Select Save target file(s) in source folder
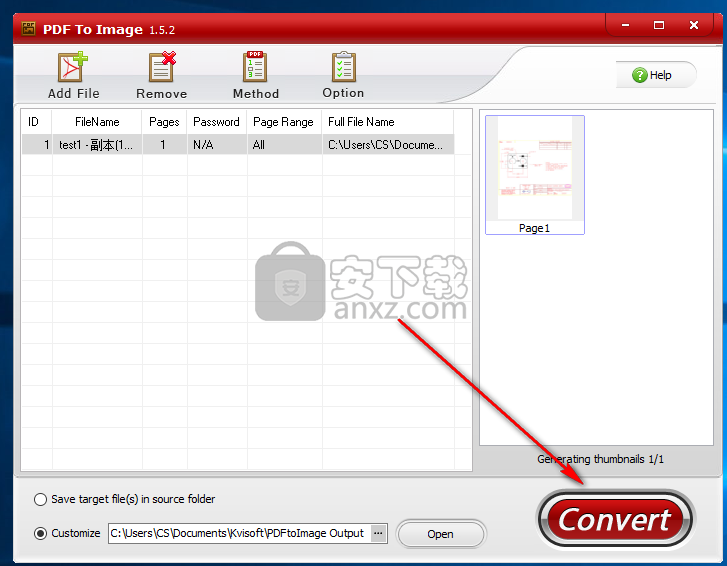The height and width of the screenshot is (566, 727). point(41,499)
